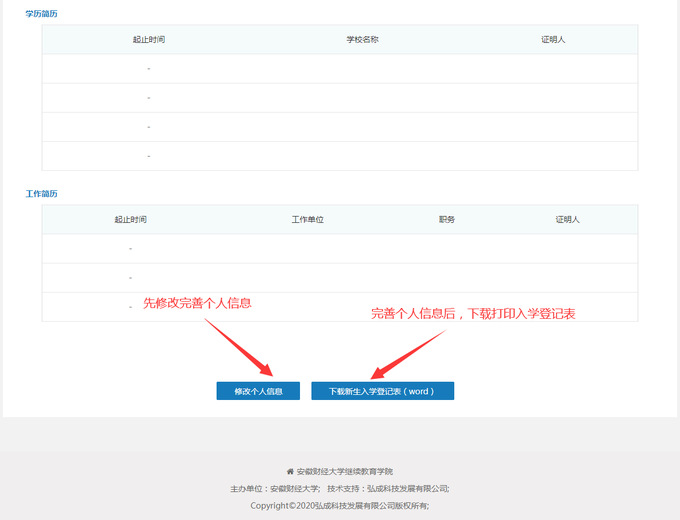Click 职务 column header
This screenshot has width=680, height=520.
[x=446, y=219]
